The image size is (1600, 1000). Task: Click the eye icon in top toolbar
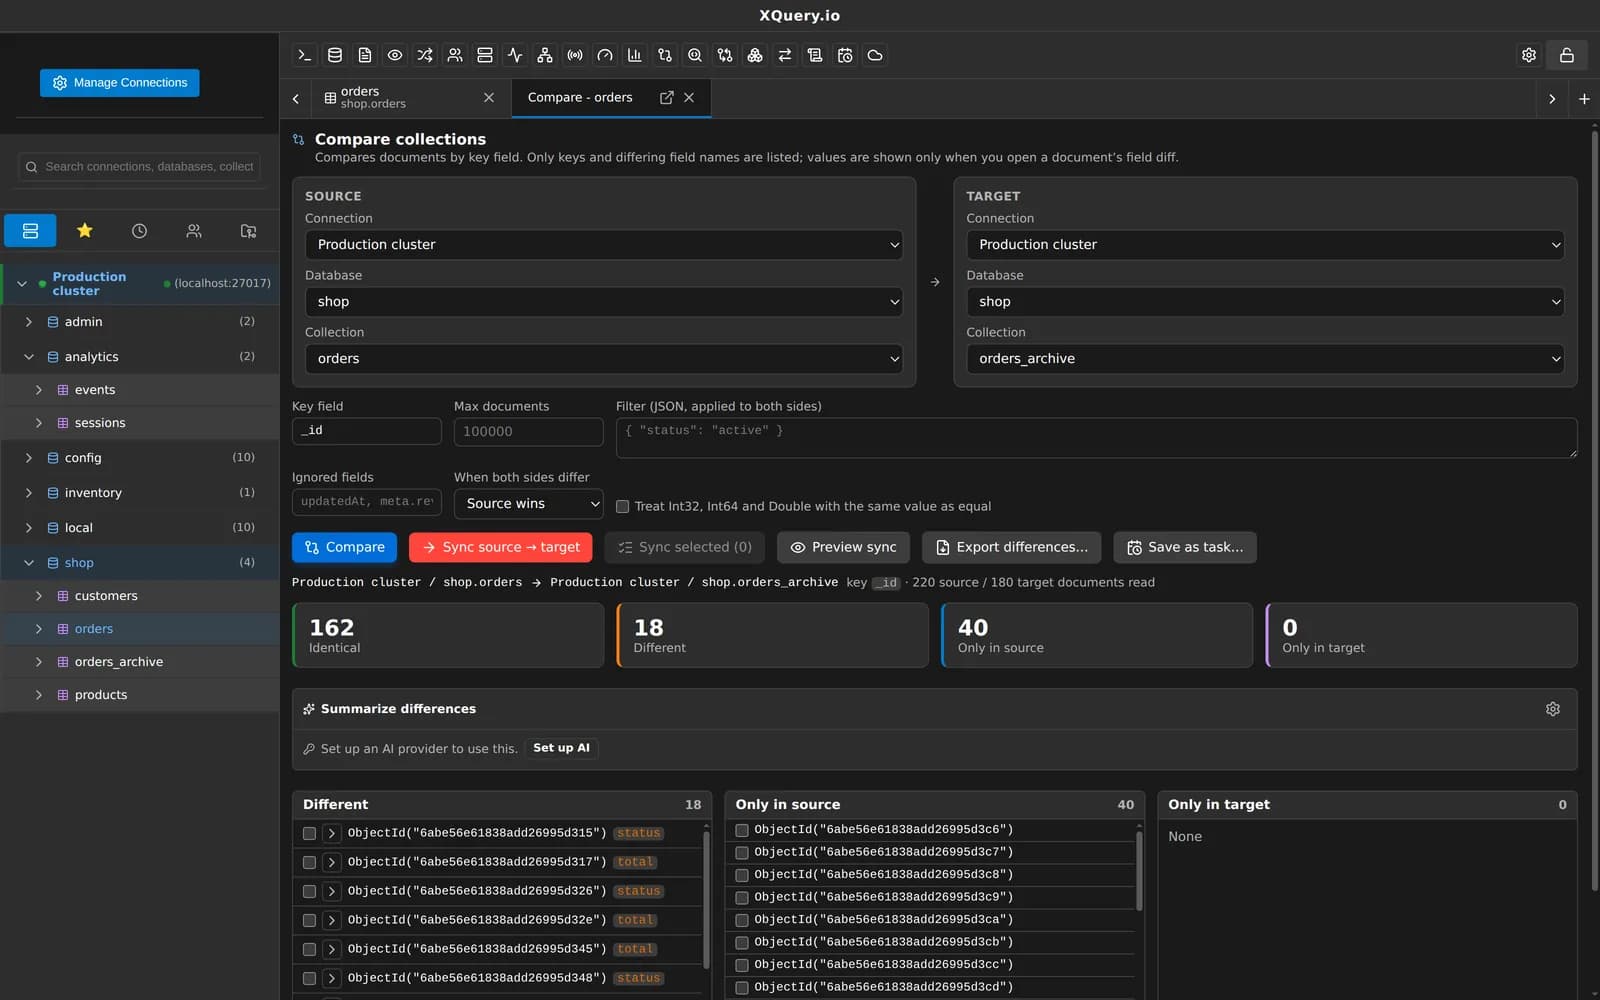click(x=395, y=55)
